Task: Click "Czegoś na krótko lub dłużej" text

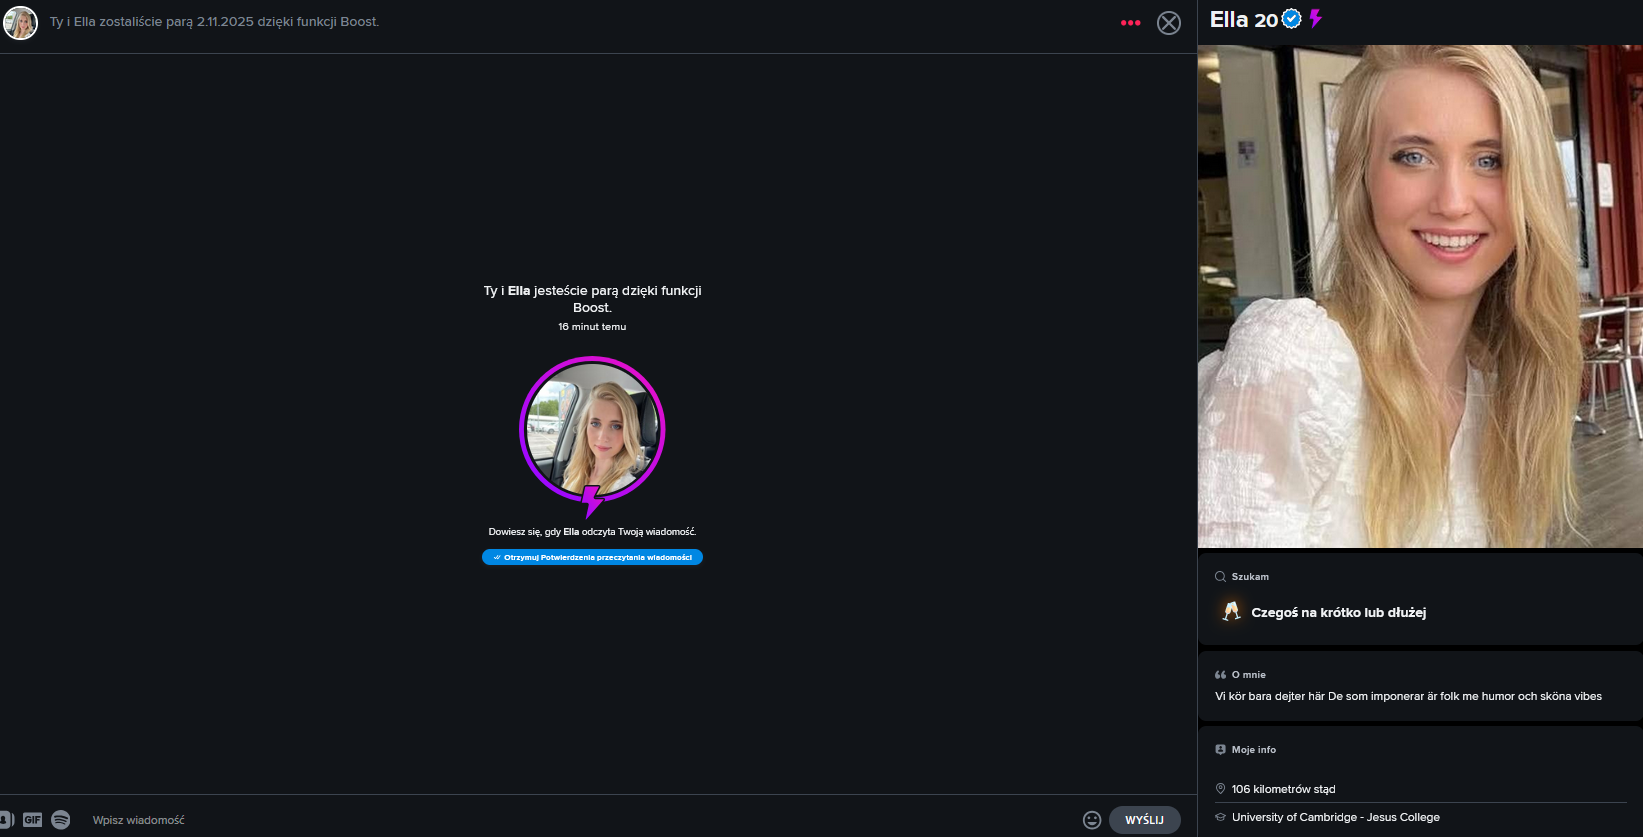Action: point(1339,613)
